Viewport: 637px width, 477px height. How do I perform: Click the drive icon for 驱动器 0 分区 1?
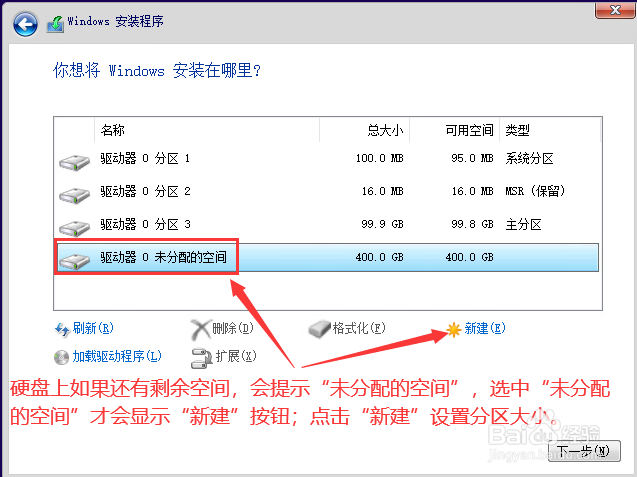click(x=74, y=162)
